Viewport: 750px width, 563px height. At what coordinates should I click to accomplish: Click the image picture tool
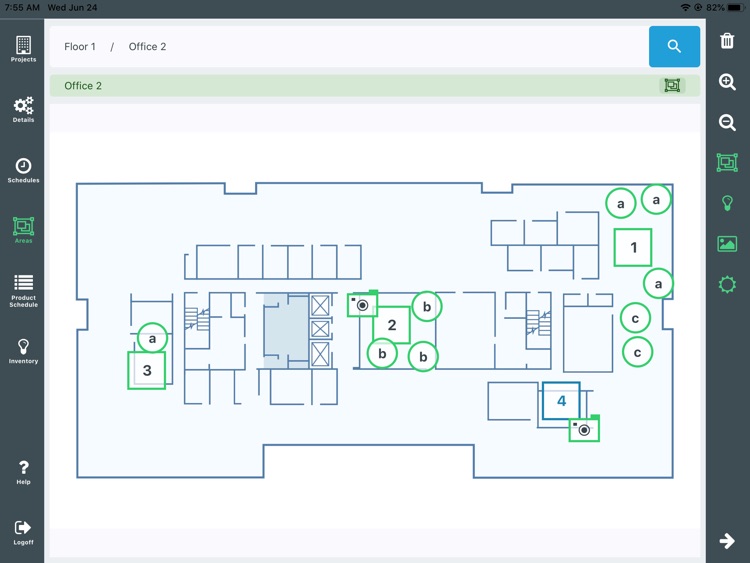(x=727, y=244)
